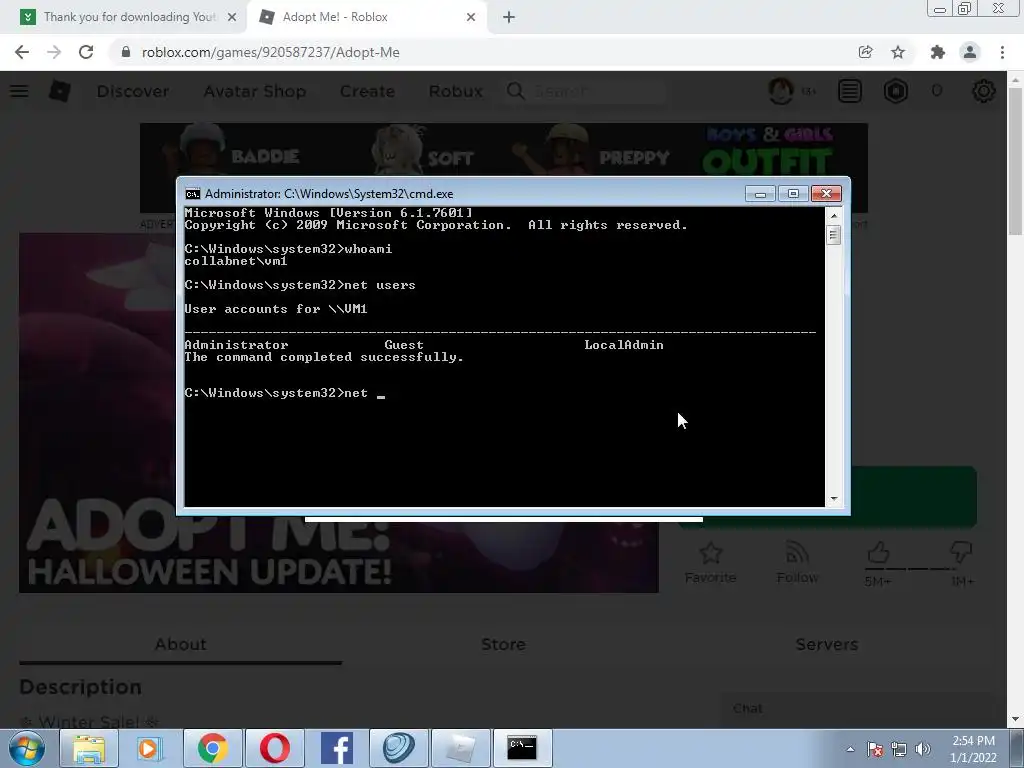Image resolution: width=1024 pixels, height=768 pixels.
Task: Click the cmd scrollbar down arrow
Action: click(x=833, y=499)
